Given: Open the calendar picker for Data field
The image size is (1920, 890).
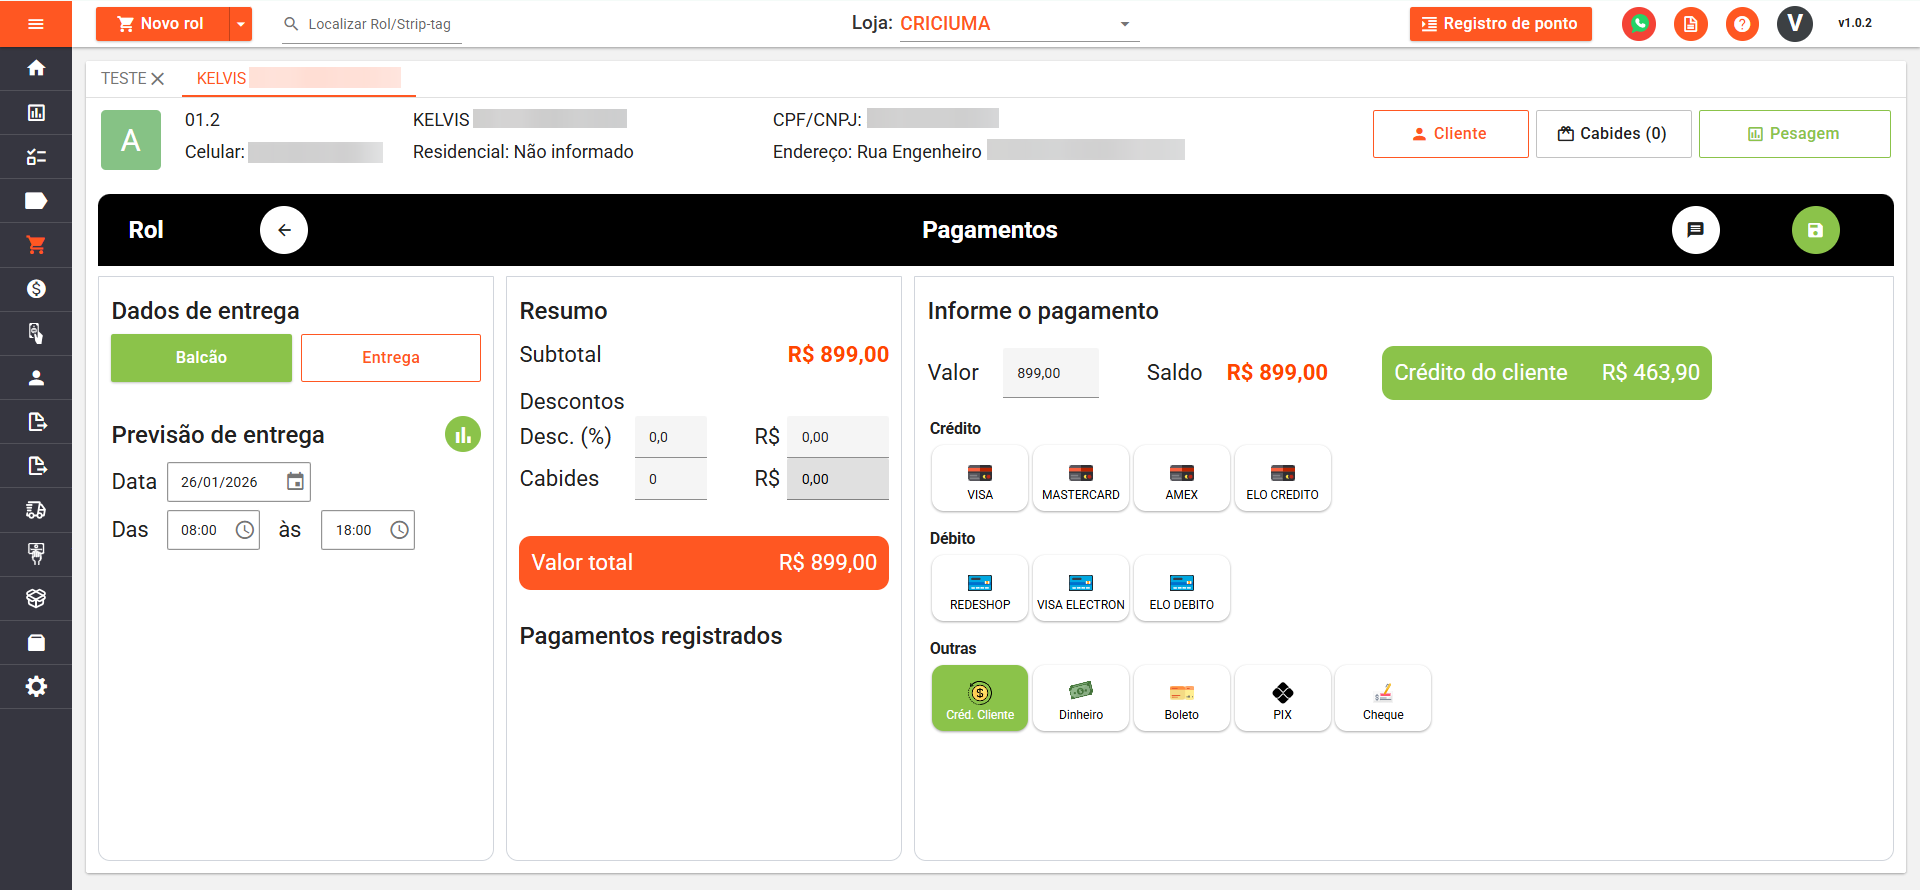Looking at the screenshot, I should tap(295, 482).
